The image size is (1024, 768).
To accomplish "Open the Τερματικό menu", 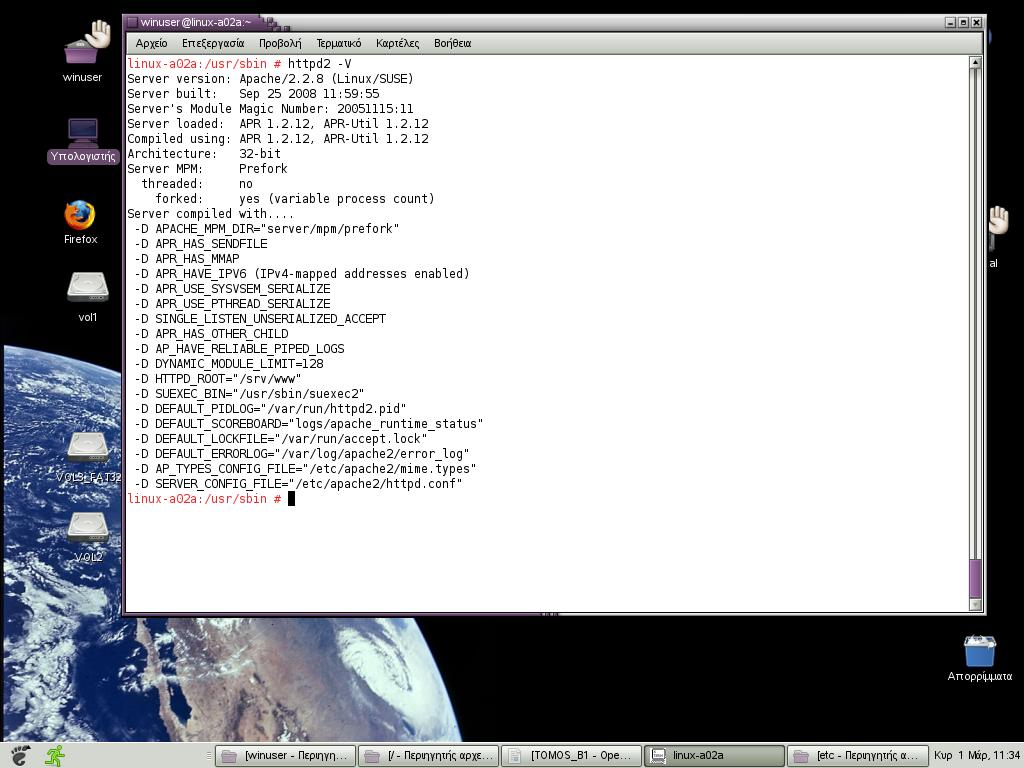I will (x=338, y=43).
